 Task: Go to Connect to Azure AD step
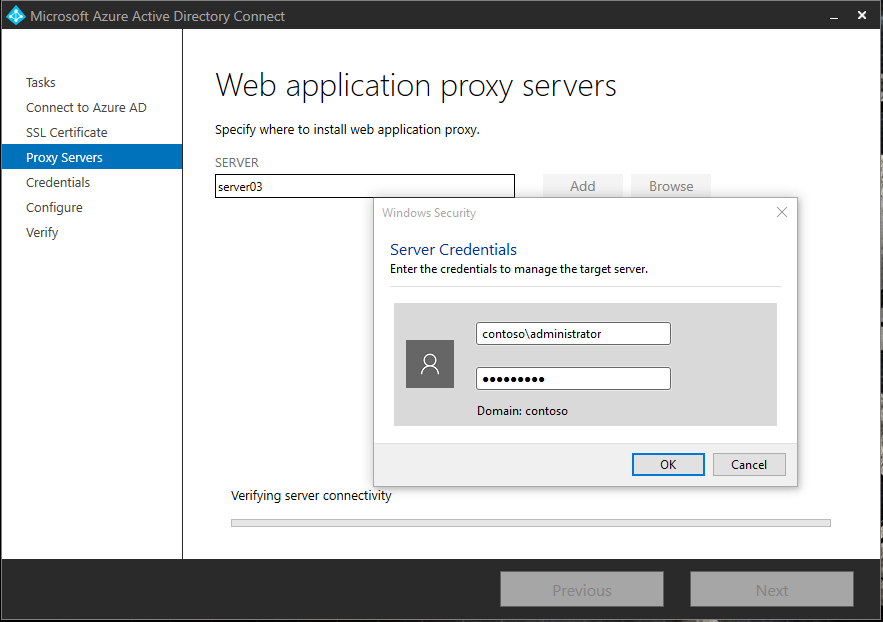coord(86,108)
